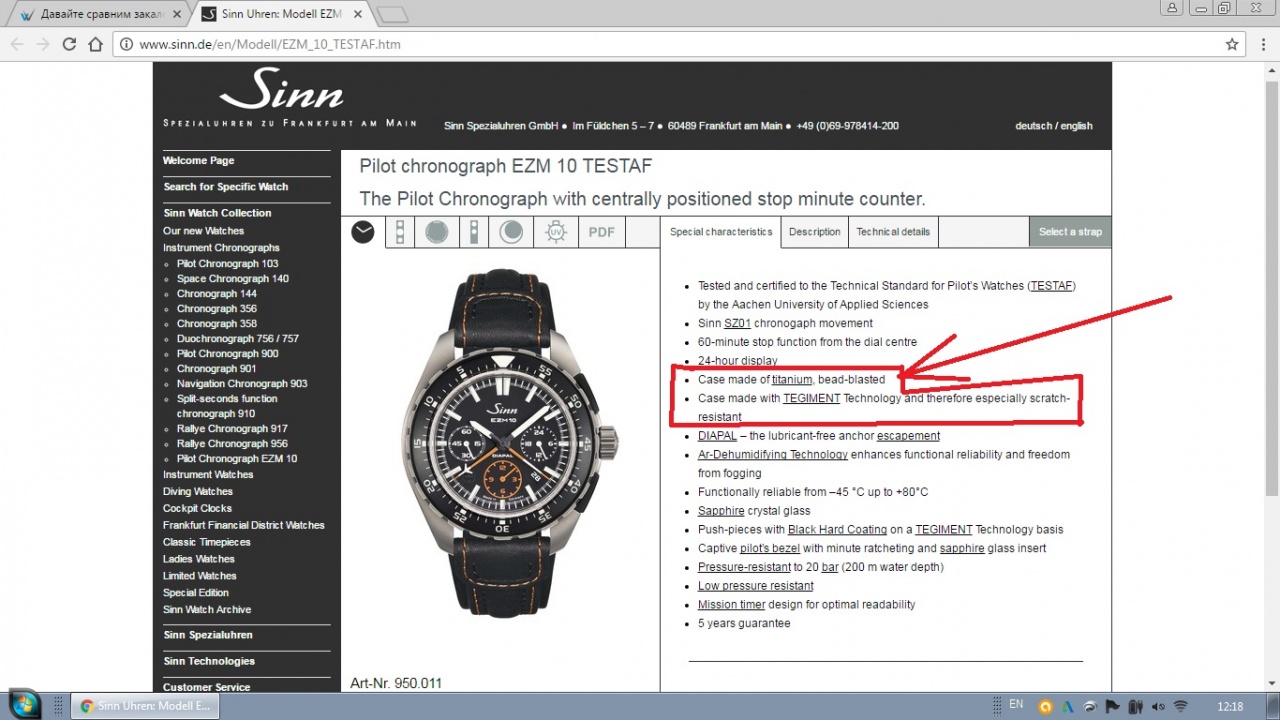Viewport: 1280px width, 720px height.
Task: Open Sinn Technologies section in sidebar
Action: coord(209,661)
